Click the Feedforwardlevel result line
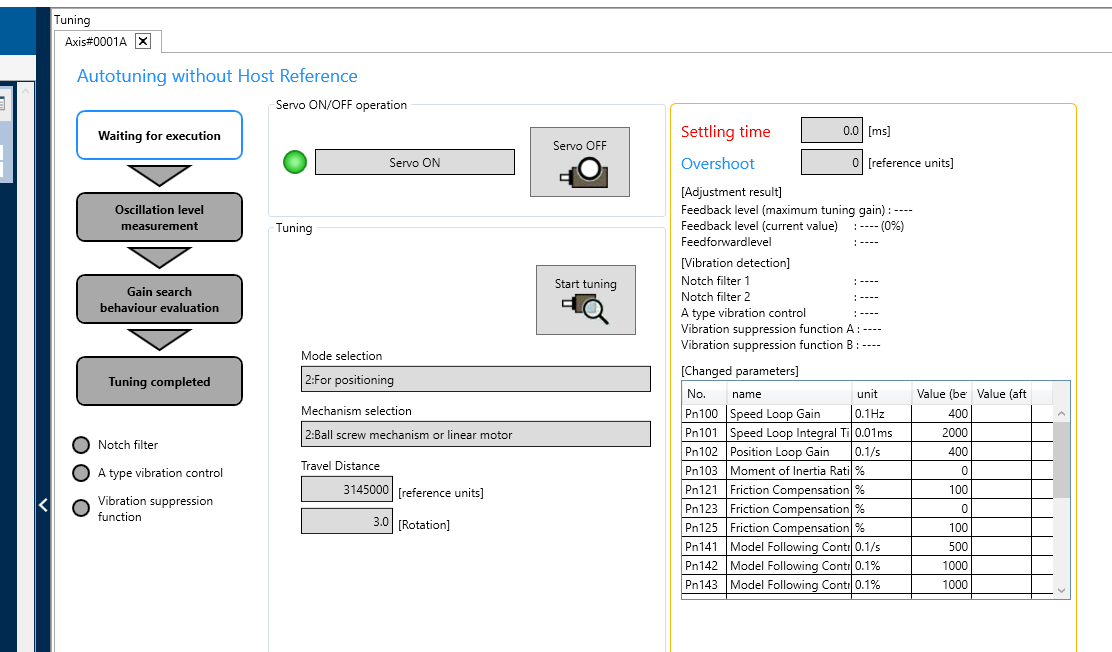1112x652 pixels. 779,242
